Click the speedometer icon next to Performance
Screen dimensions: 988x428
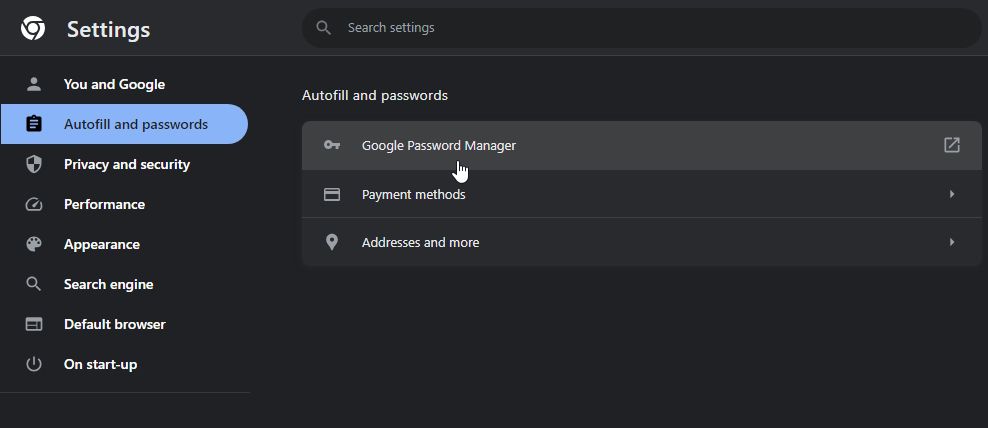coord(34,204)
